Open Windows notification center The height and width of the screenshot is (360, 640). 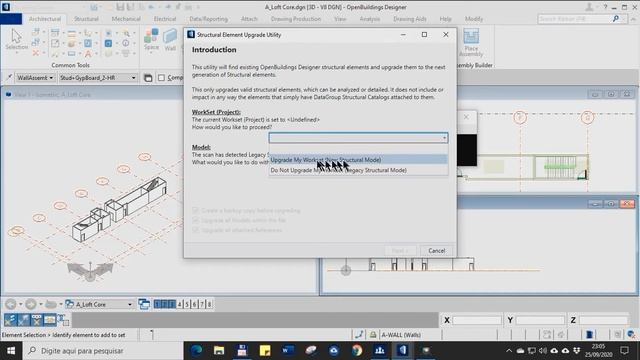click(x=624, y=351)
